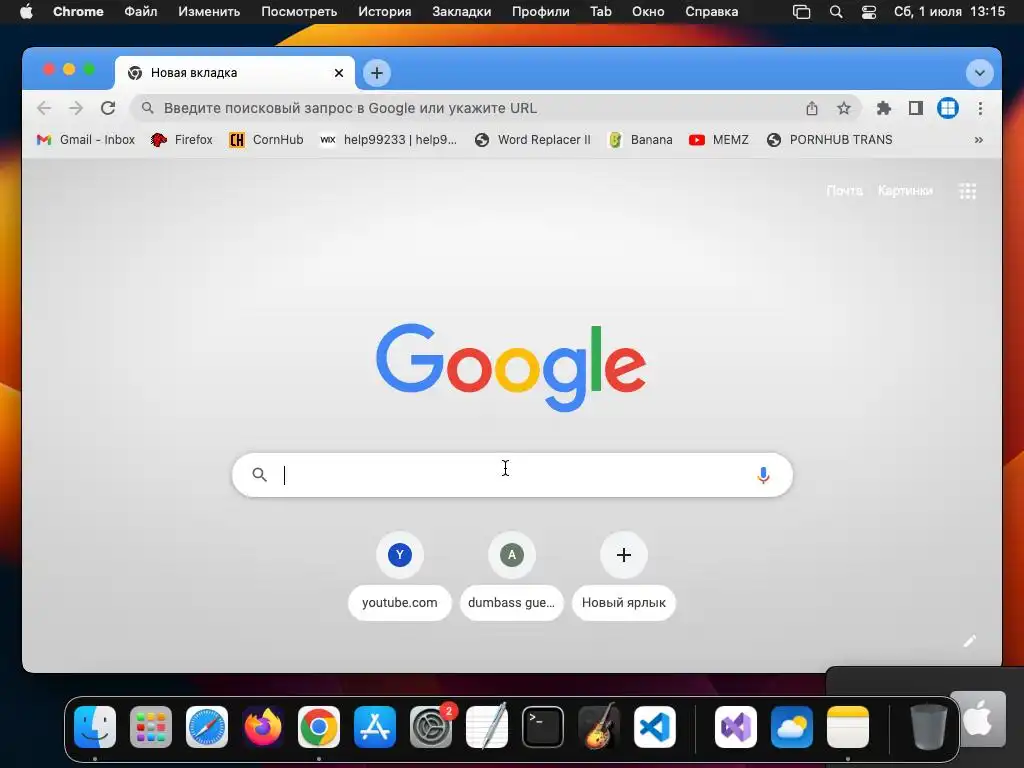1024x768 pixels.
Task: Click the browser forward arrow
Action: (x=76, y=108)
